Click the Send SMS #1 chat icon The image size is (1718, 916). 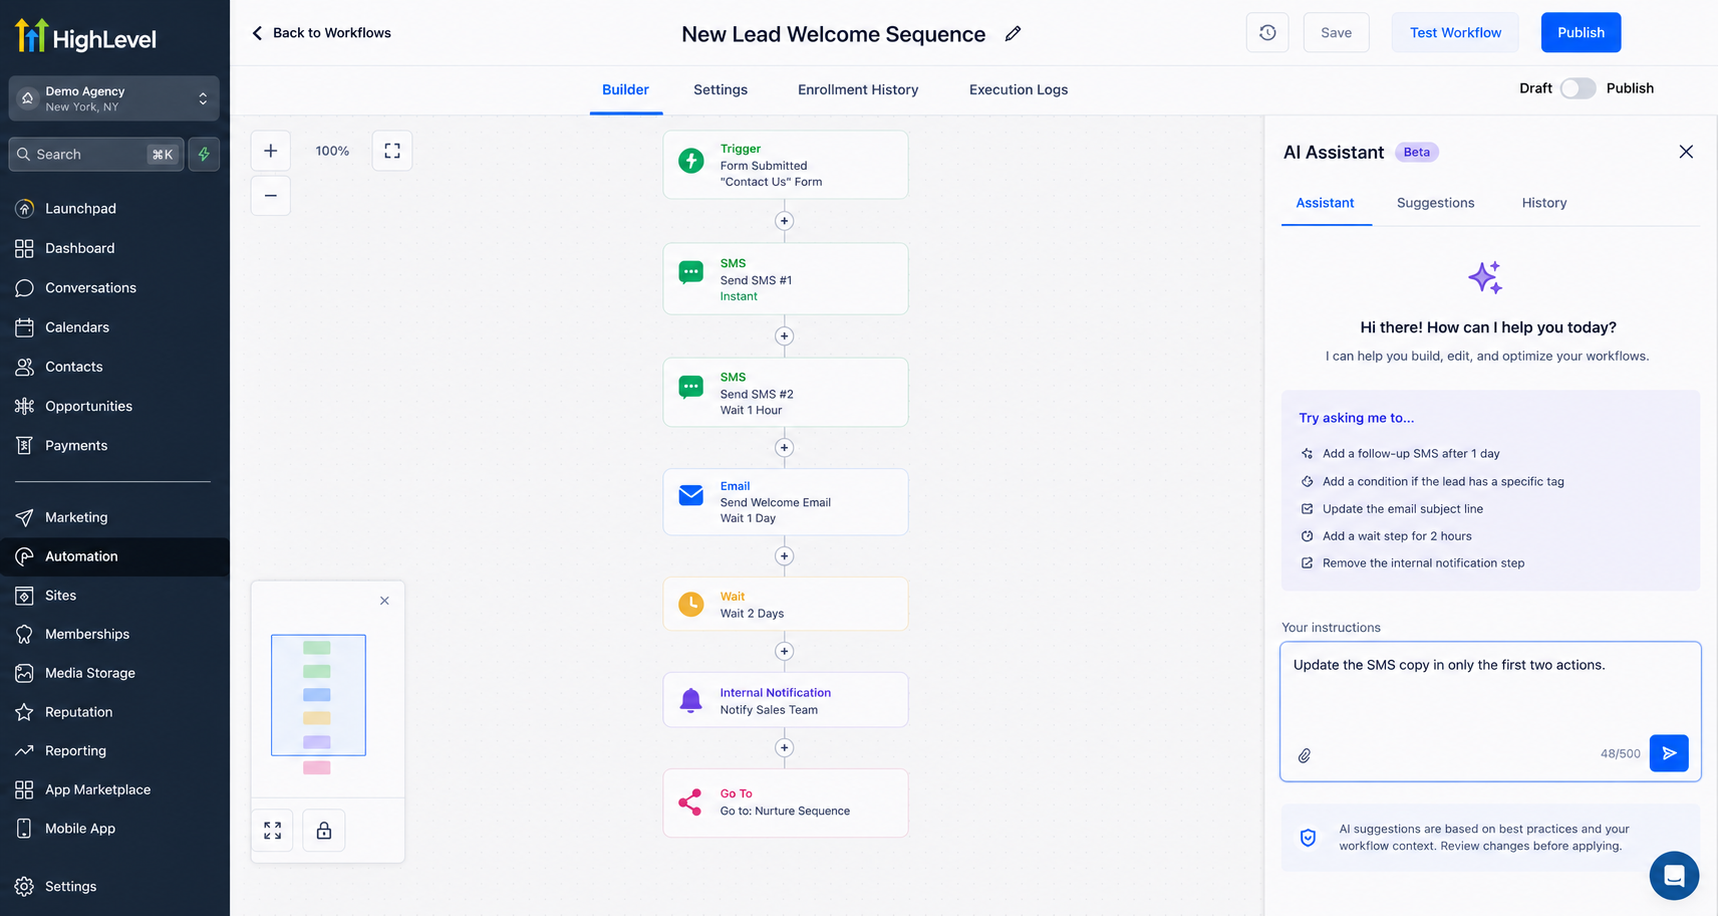(x=691, y=272)
